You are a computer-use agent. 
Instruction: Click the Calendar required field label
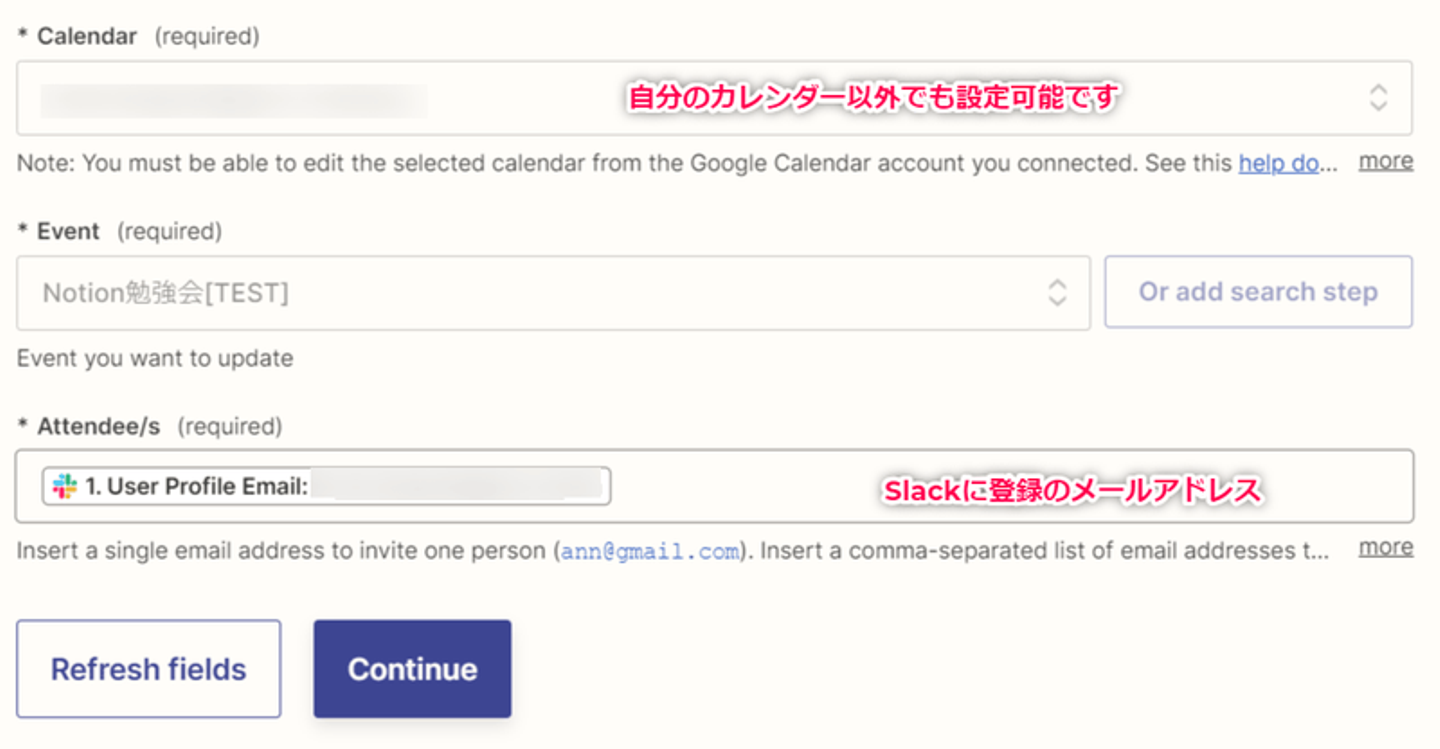pos(87,37)
